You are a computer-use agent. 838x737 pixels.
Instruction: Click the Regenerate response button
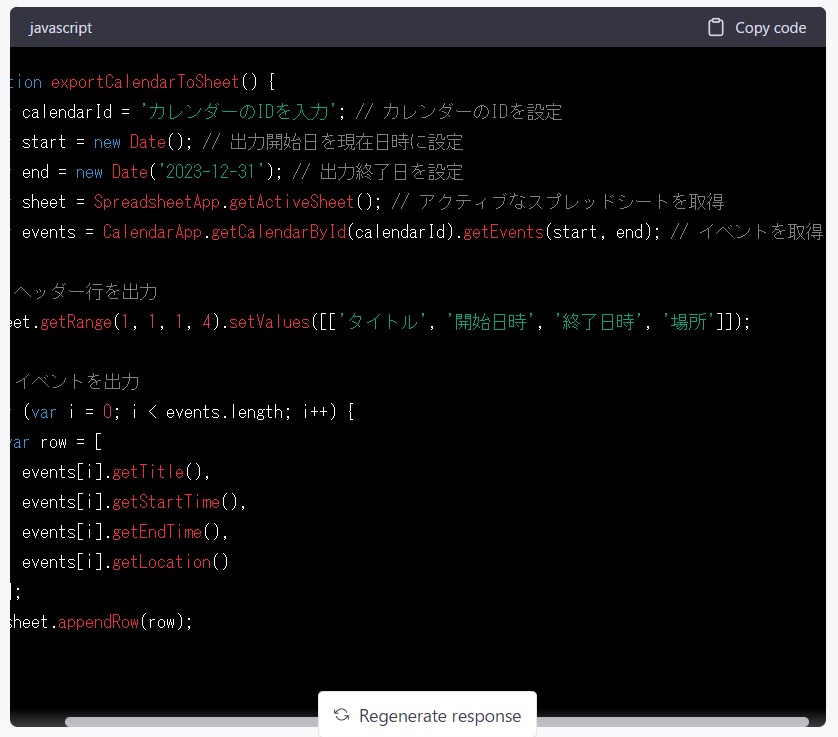[428, 715]
